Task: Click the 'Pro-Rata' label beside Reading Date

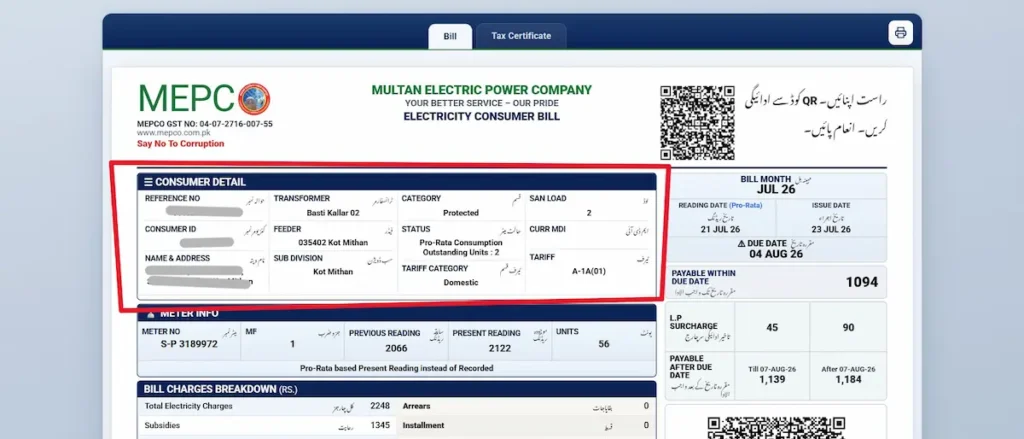Action: tap(744, 205)
